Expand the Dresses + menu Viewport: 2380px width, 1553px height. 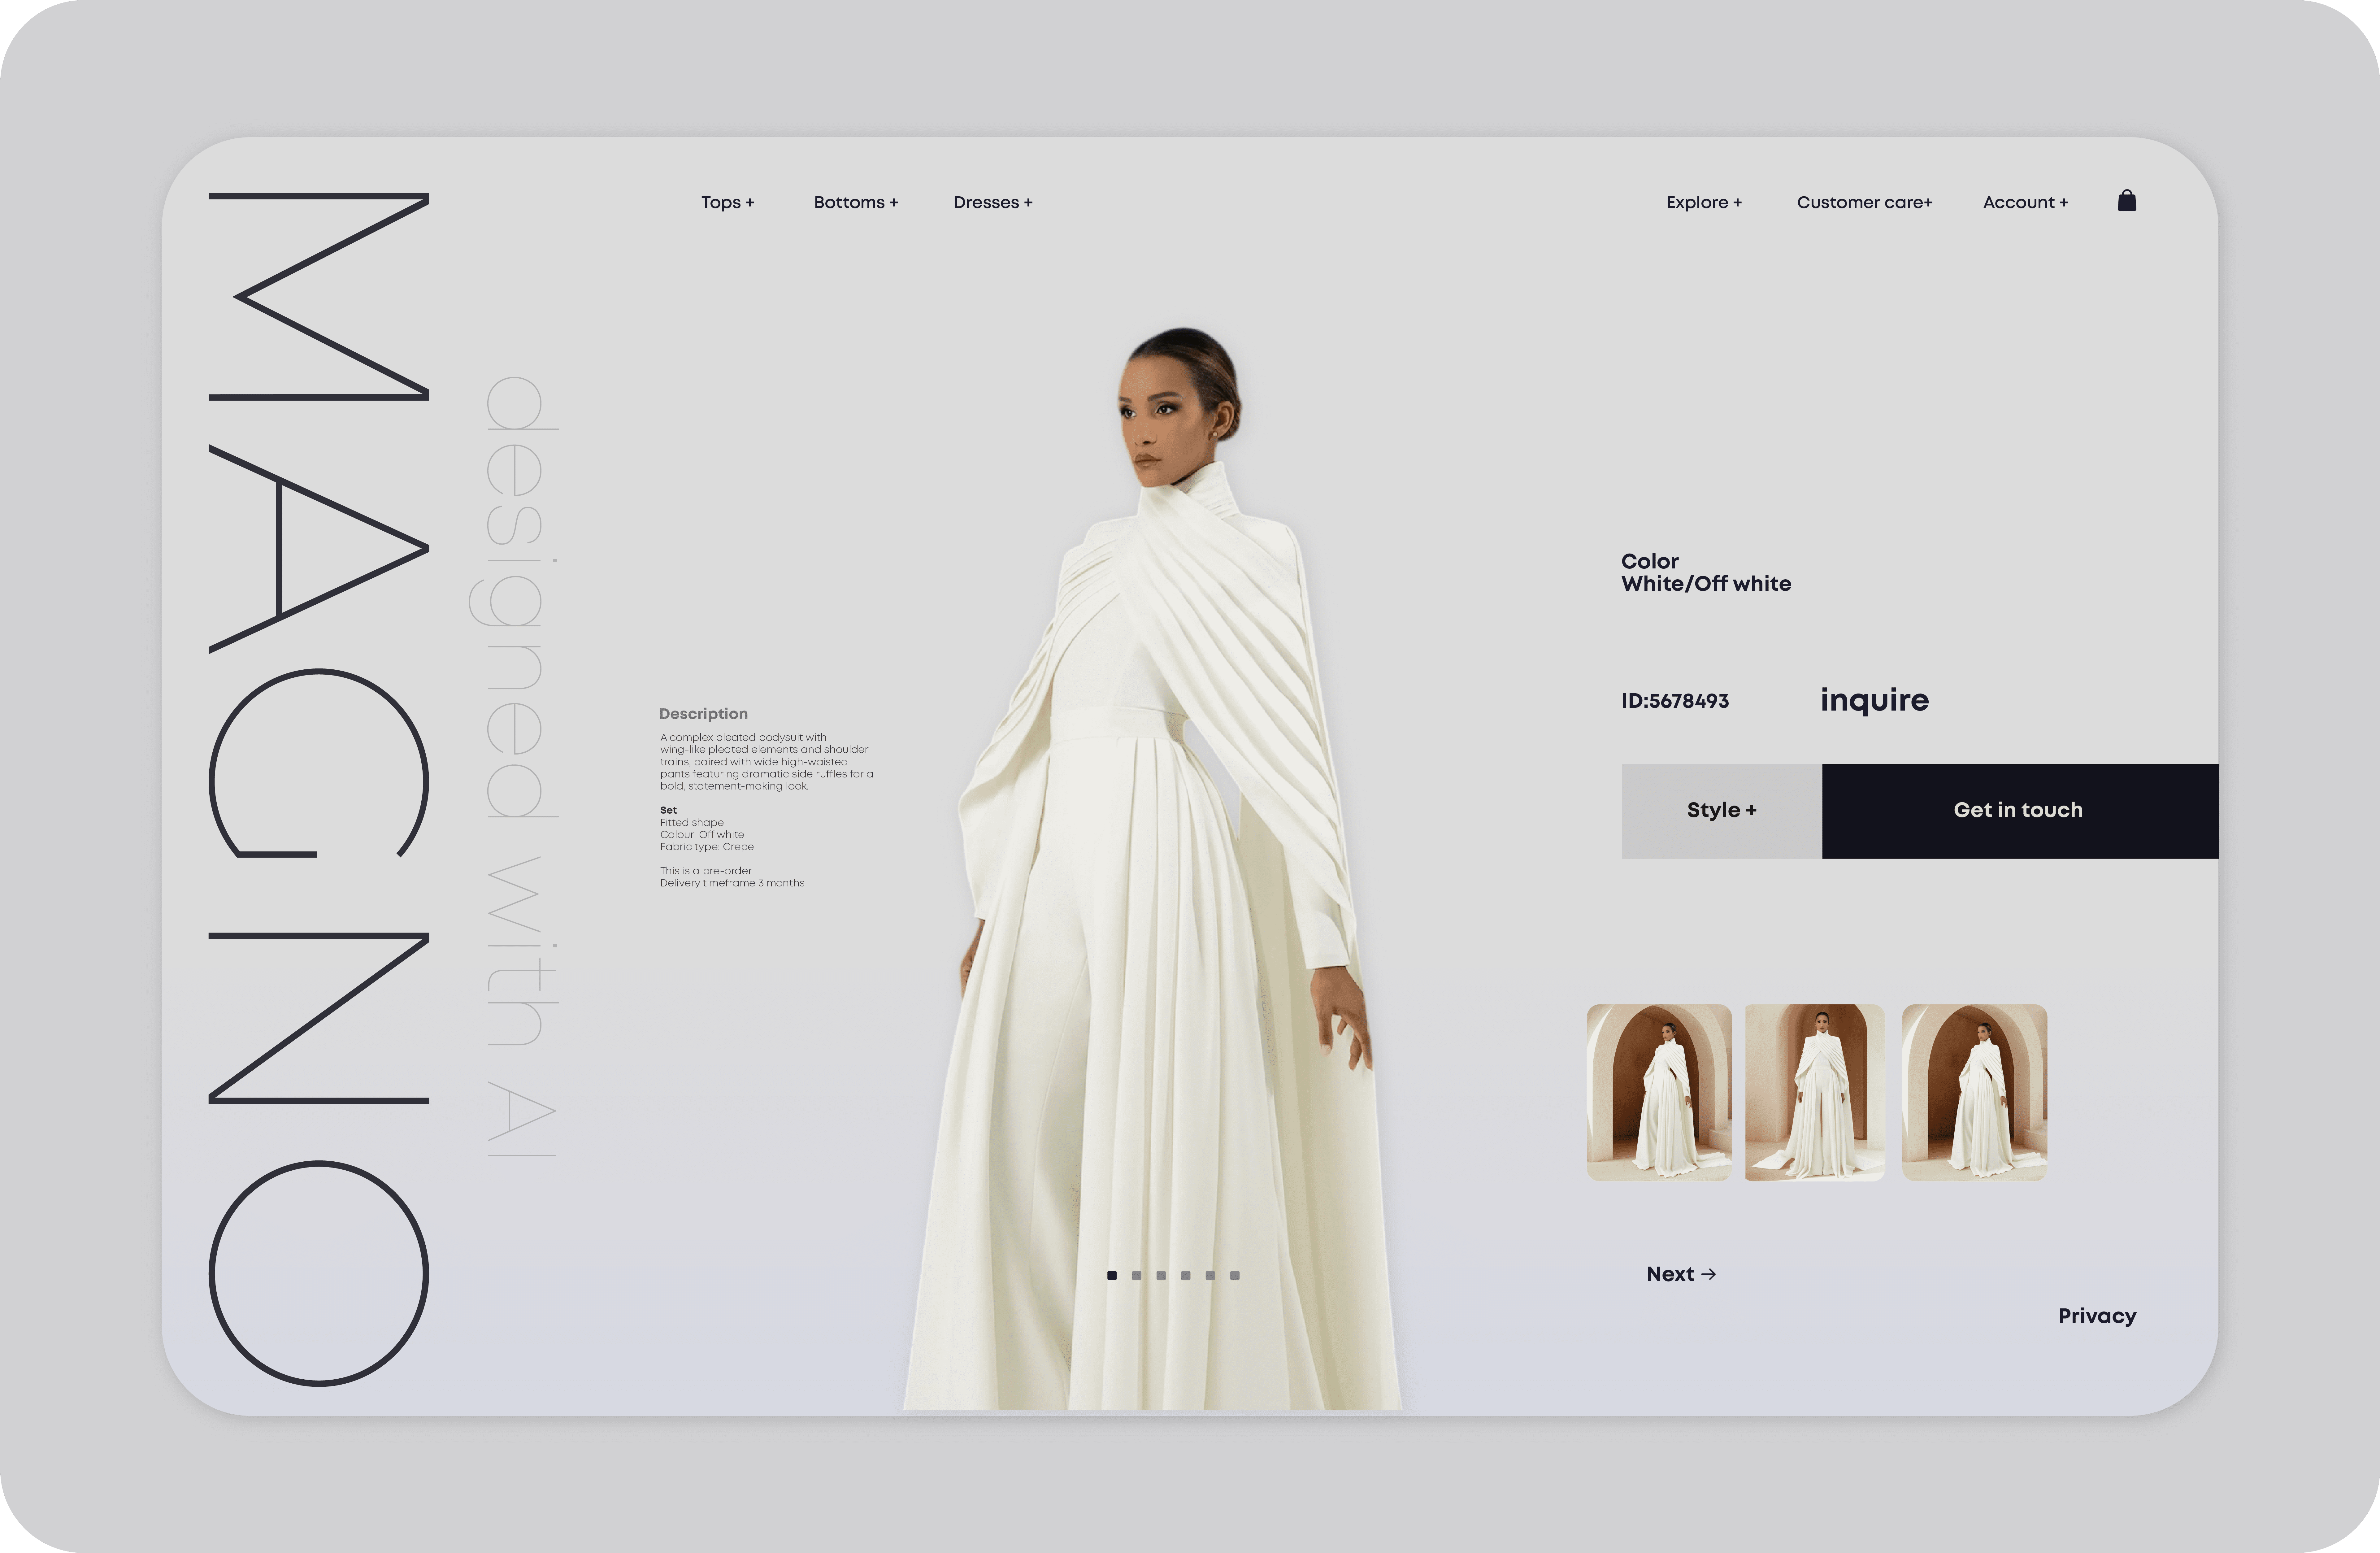point(992,202)
